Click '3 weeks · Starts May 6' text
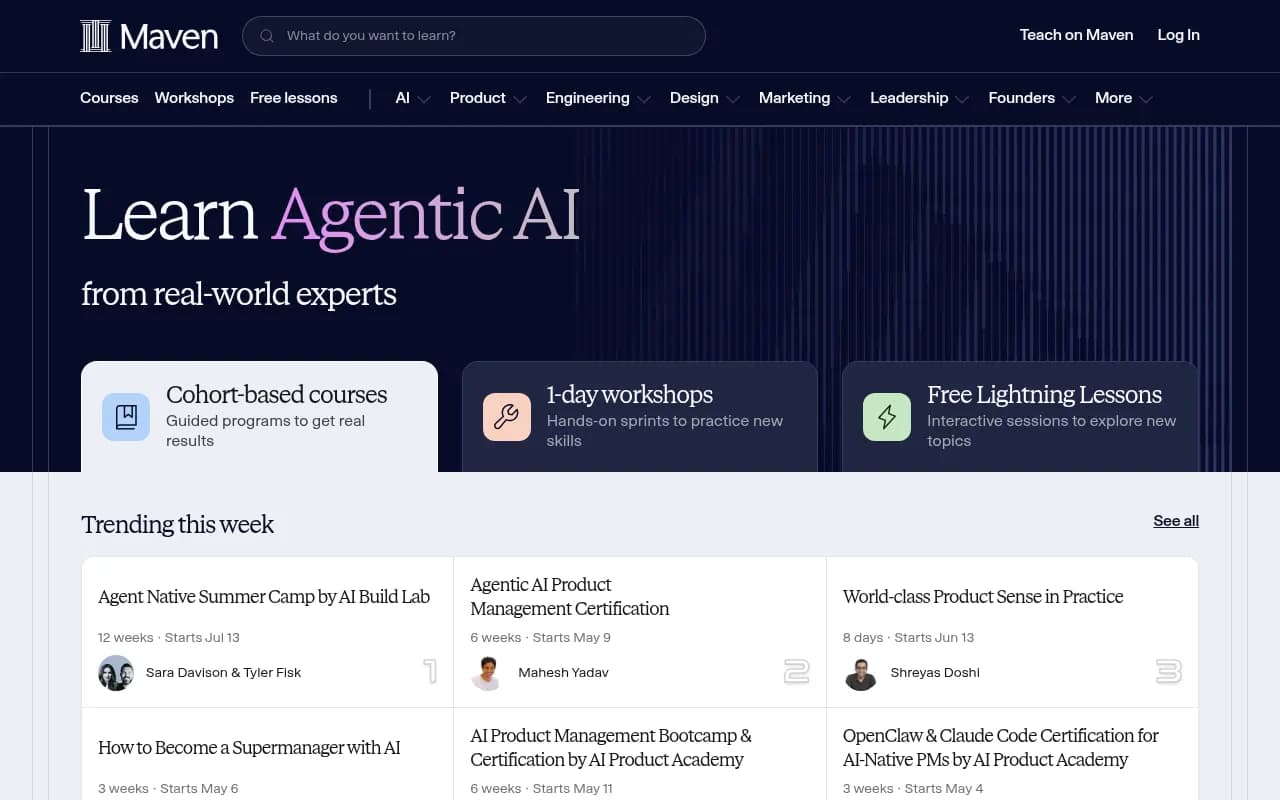 [x=168, y=789]
